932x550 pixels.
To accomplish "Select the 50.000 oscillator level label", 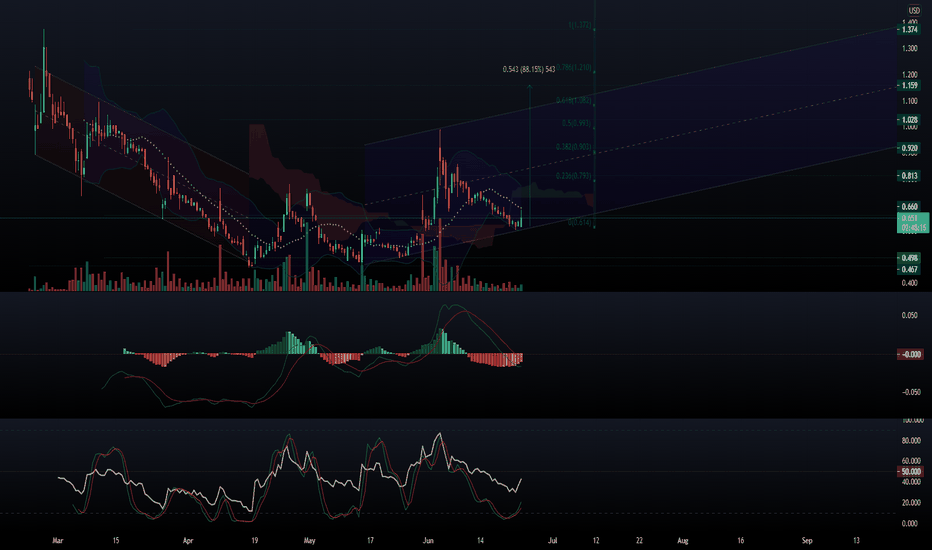I will [x=910, y=472].
